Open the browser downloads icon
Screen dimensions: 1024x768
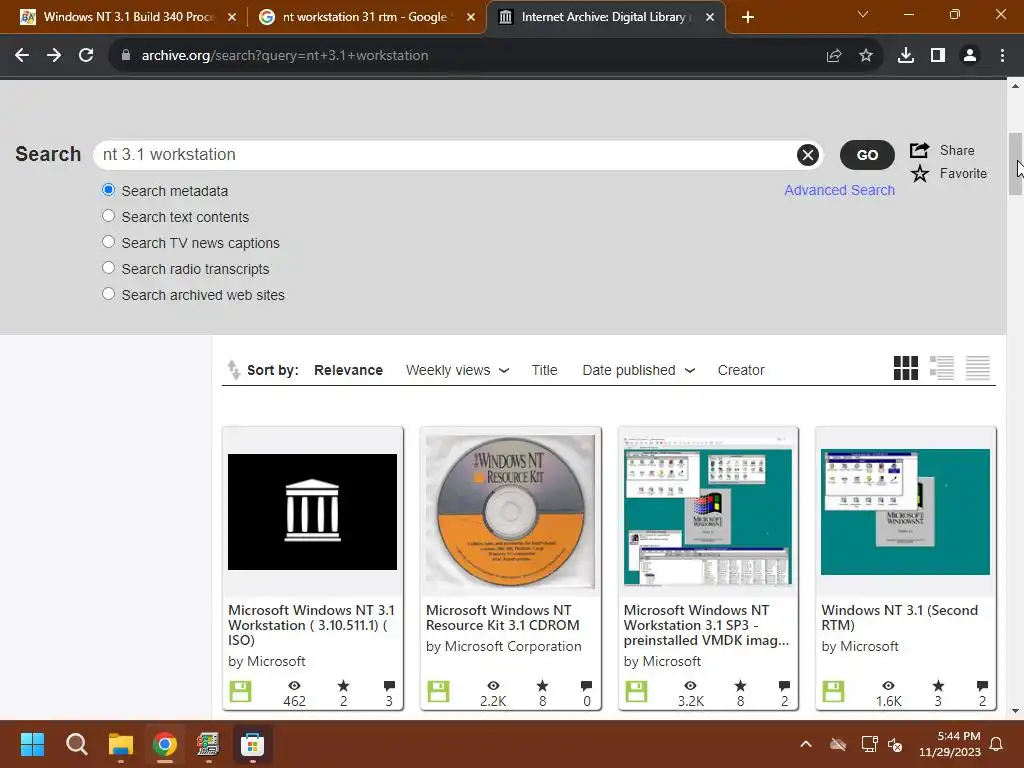coord(906,56)
